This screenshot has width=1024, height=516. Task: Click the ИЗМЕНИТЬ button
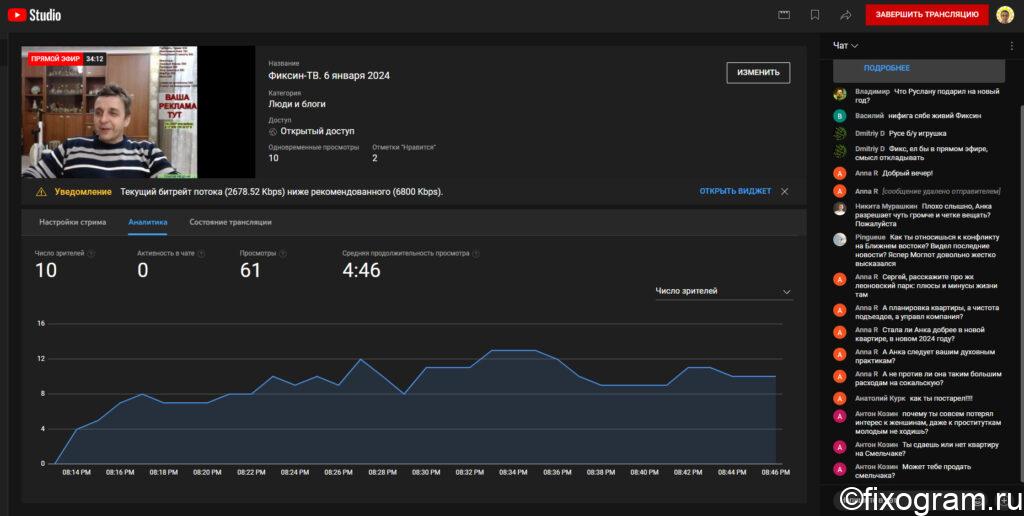[x=758, y=73]
